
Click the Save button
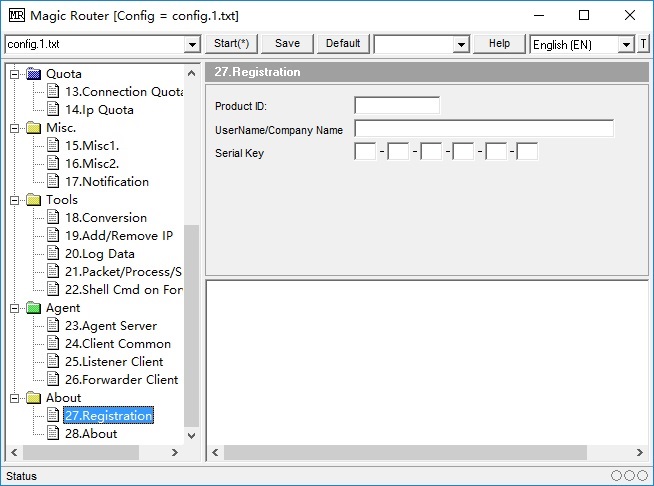click(287, 44)
